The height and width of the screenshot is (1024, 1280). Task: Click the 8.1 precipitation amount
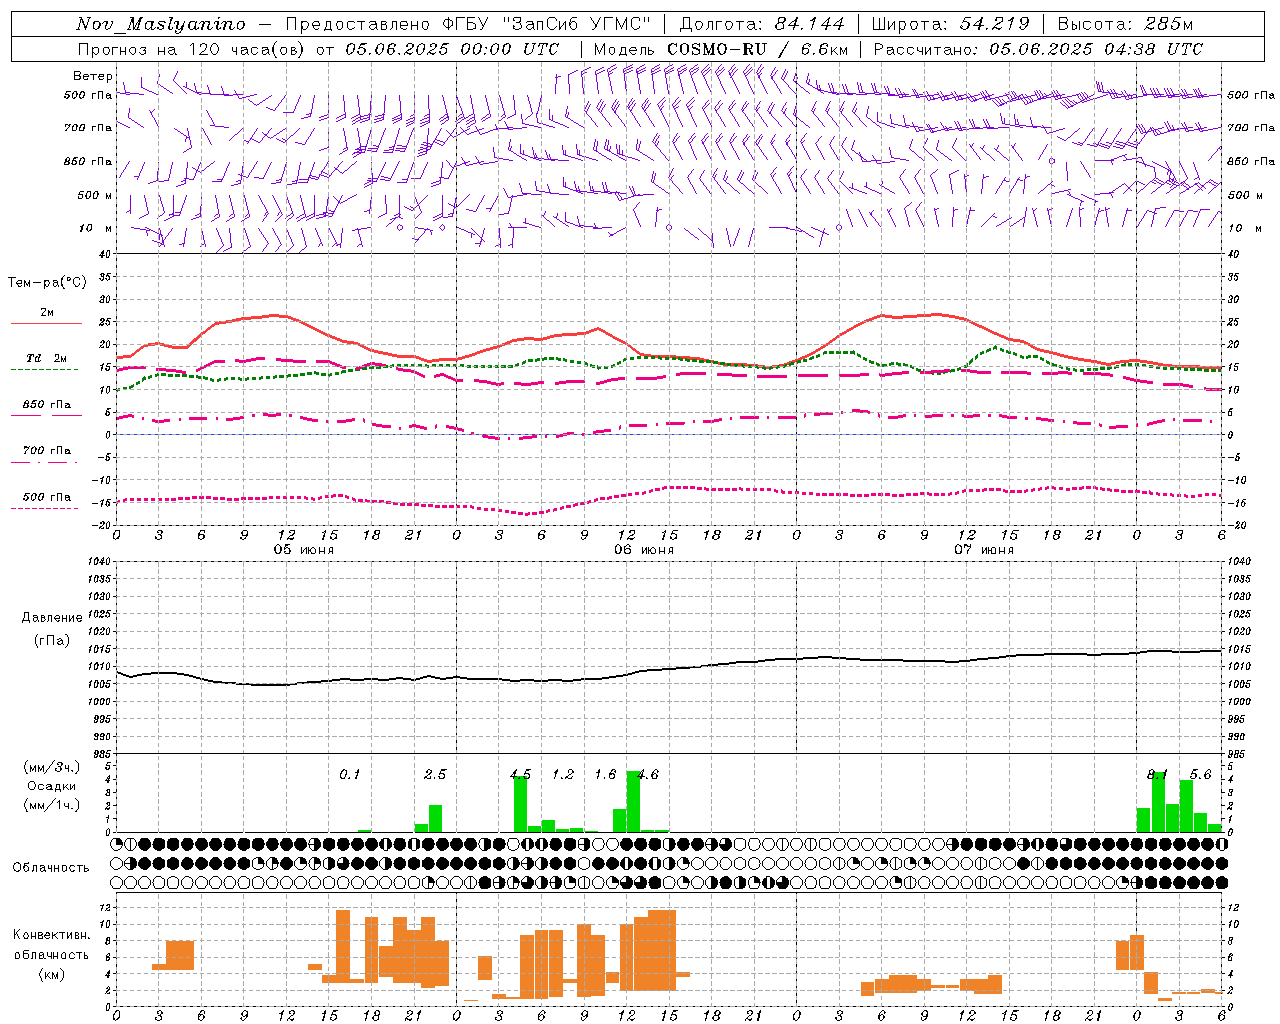tap(1158, 775)
